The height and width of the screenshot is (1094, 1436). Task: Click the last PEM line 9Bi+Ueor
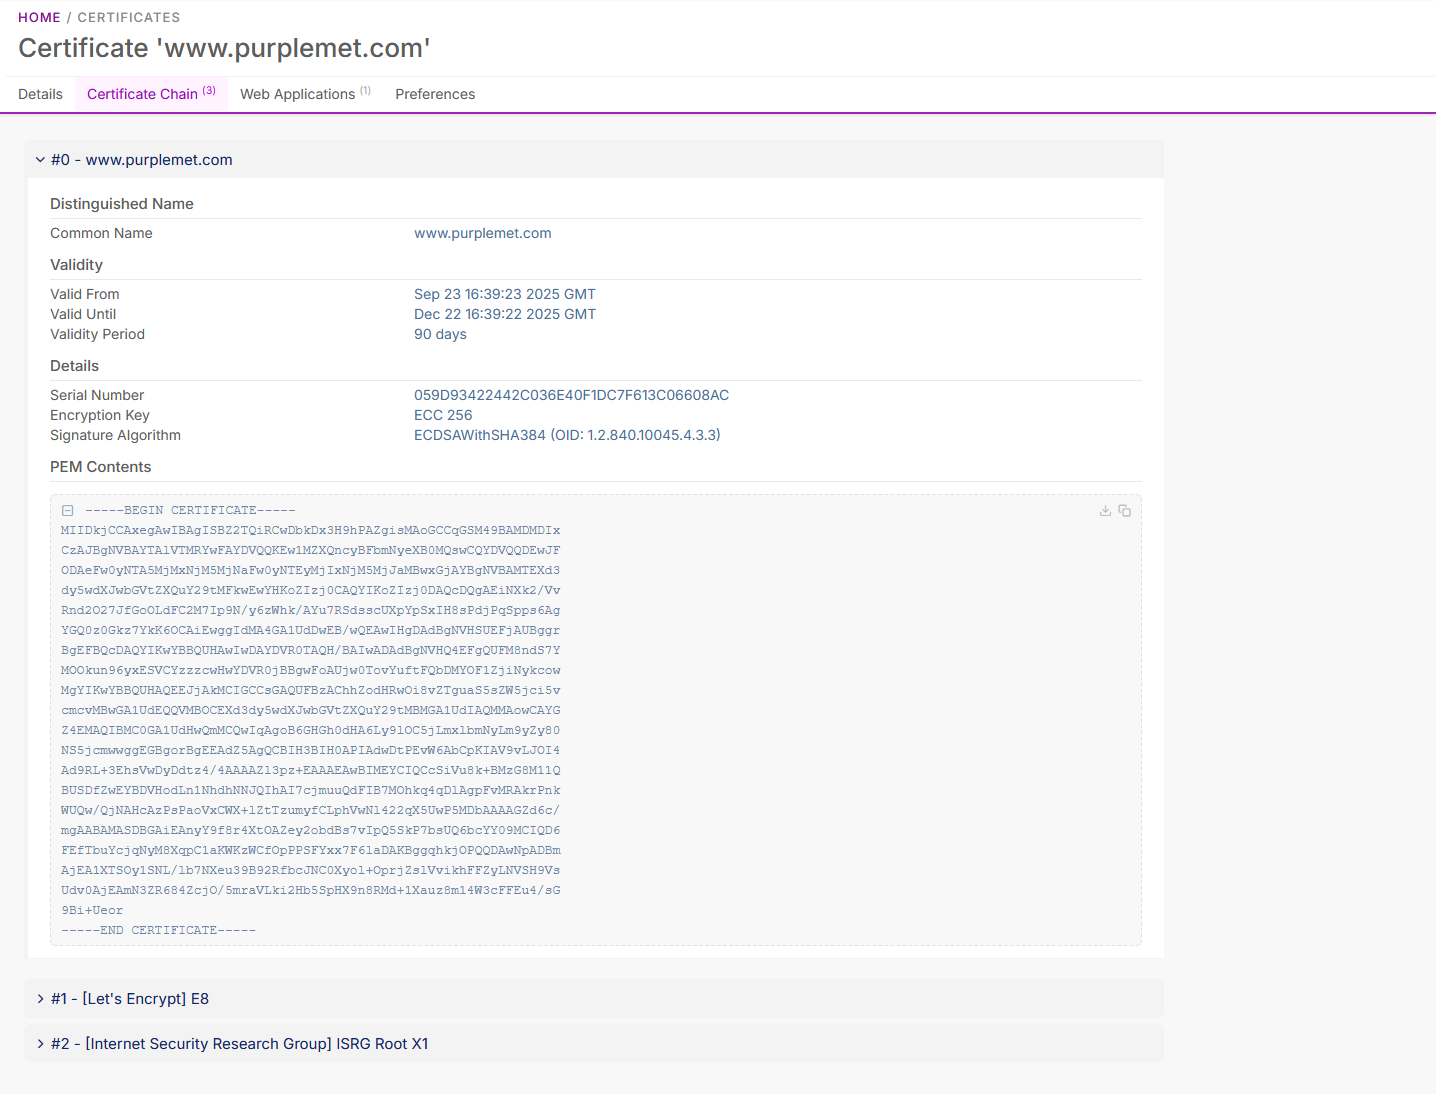(92, 910)
